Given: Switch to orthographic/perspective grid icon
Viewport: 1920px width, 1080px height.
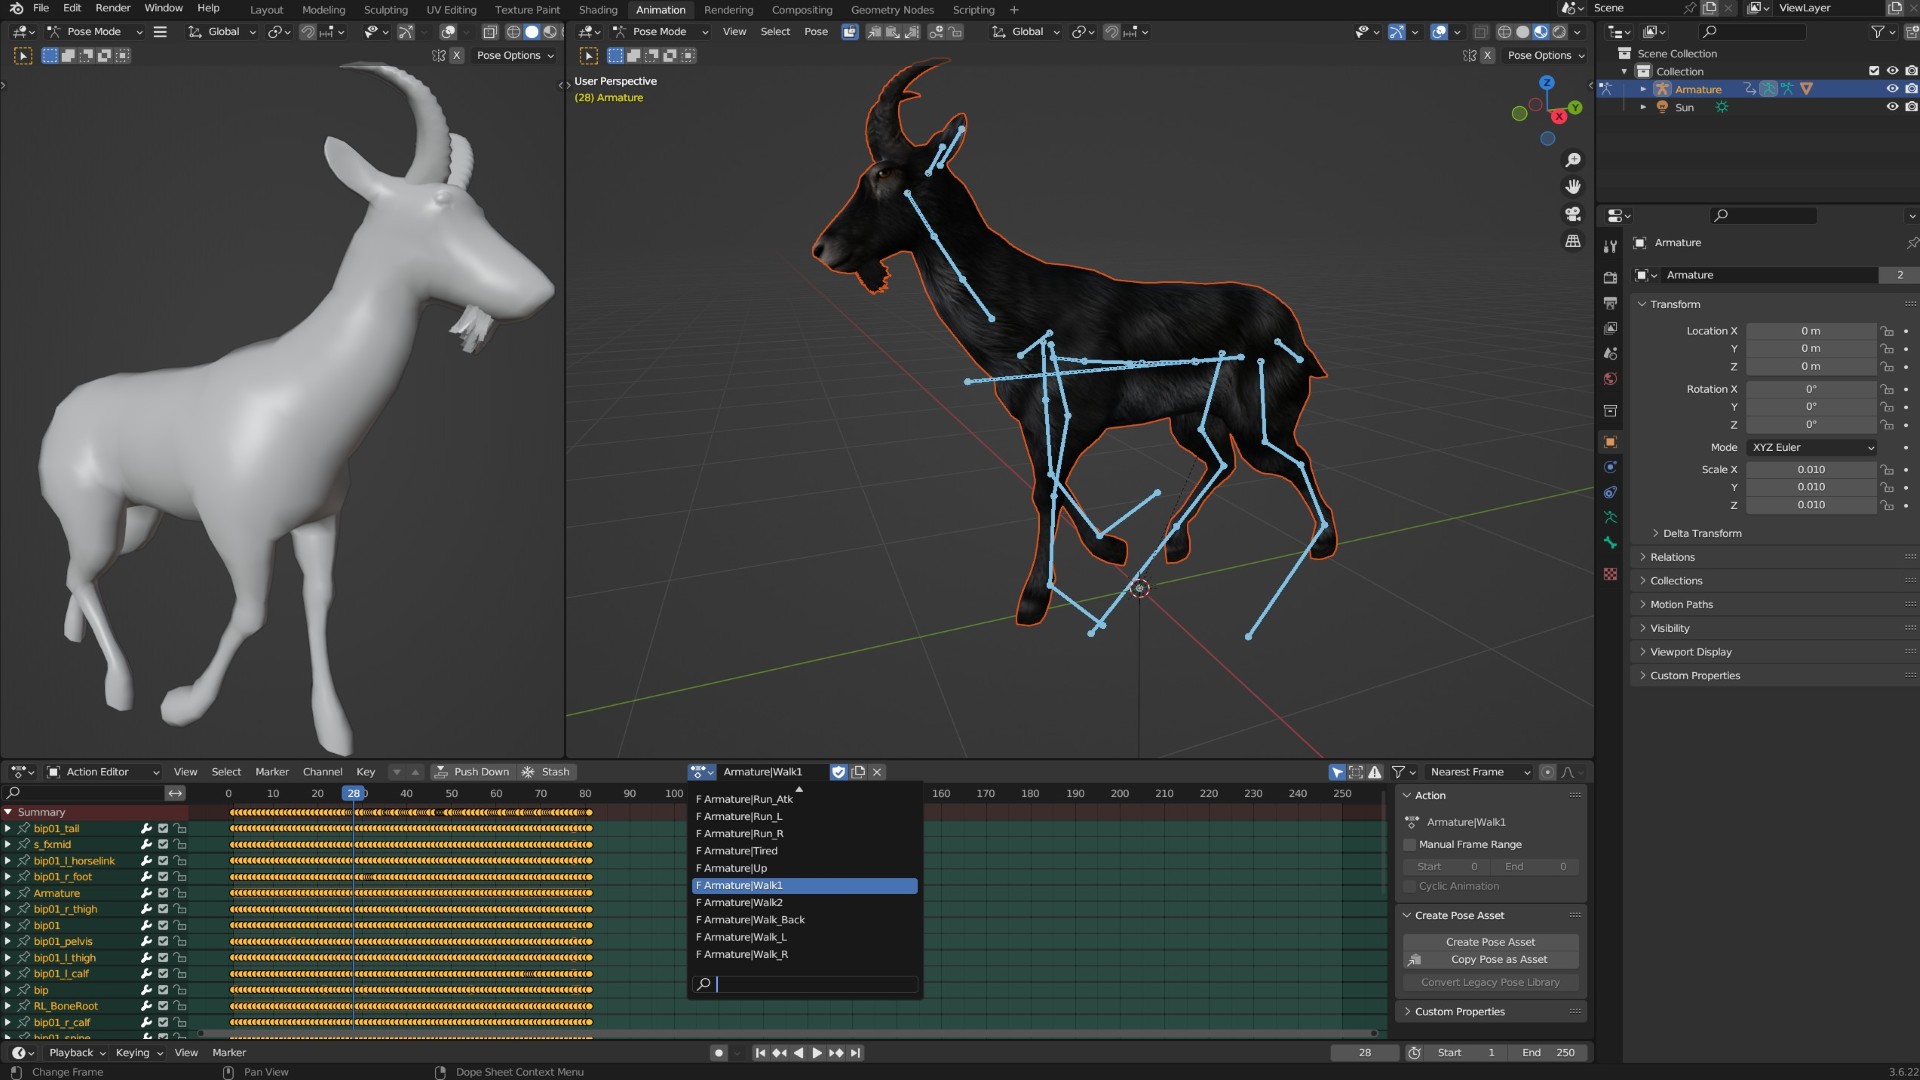Looking at the screenshot, I should pos(1573,241).
